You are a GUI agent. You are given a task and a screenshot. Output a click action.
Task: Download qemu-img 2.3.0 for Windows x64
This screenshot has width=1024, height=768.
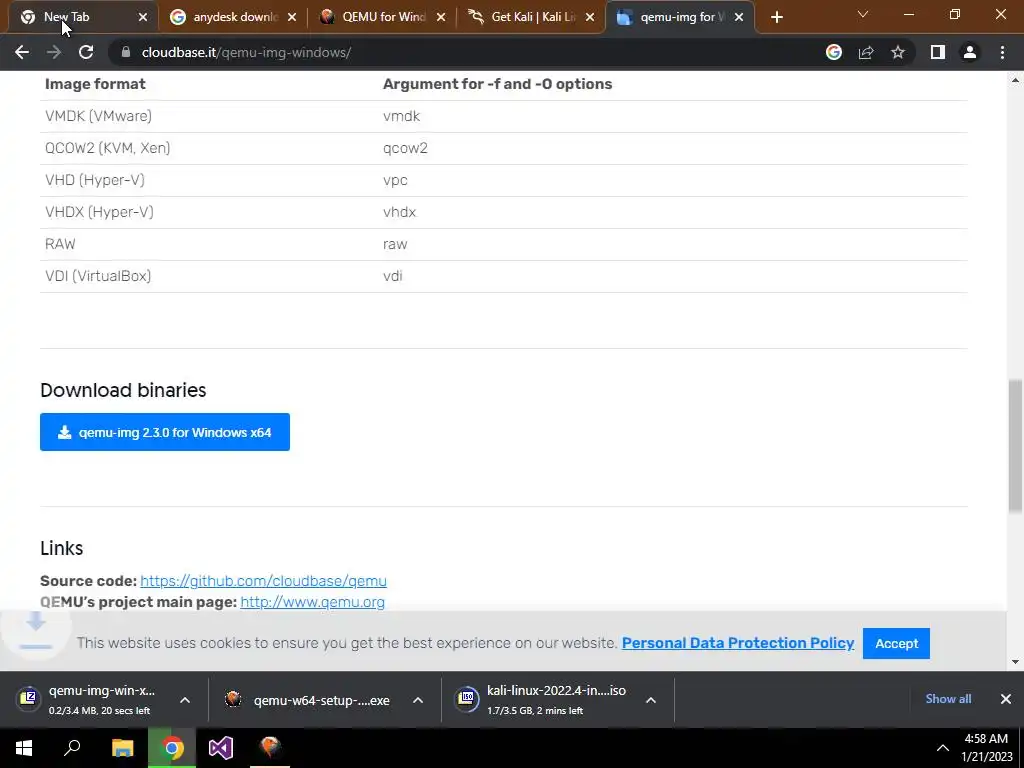point(165,432)
